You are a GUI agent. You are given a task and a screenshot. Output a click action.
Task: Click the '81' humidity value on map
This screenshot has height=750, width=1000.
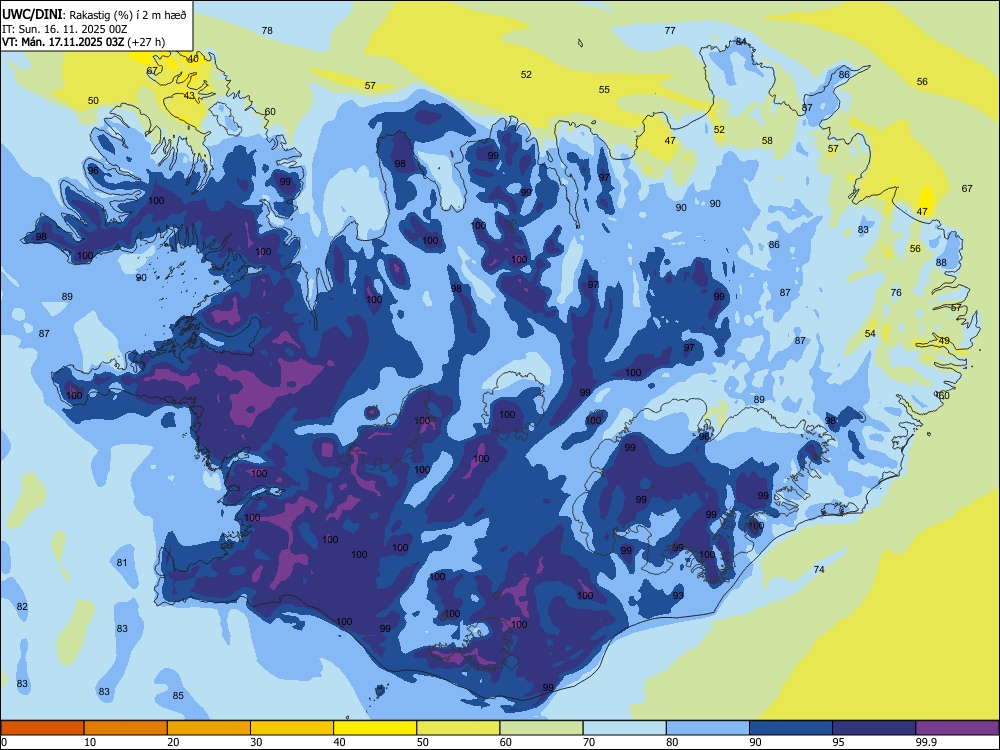[122, 562]
